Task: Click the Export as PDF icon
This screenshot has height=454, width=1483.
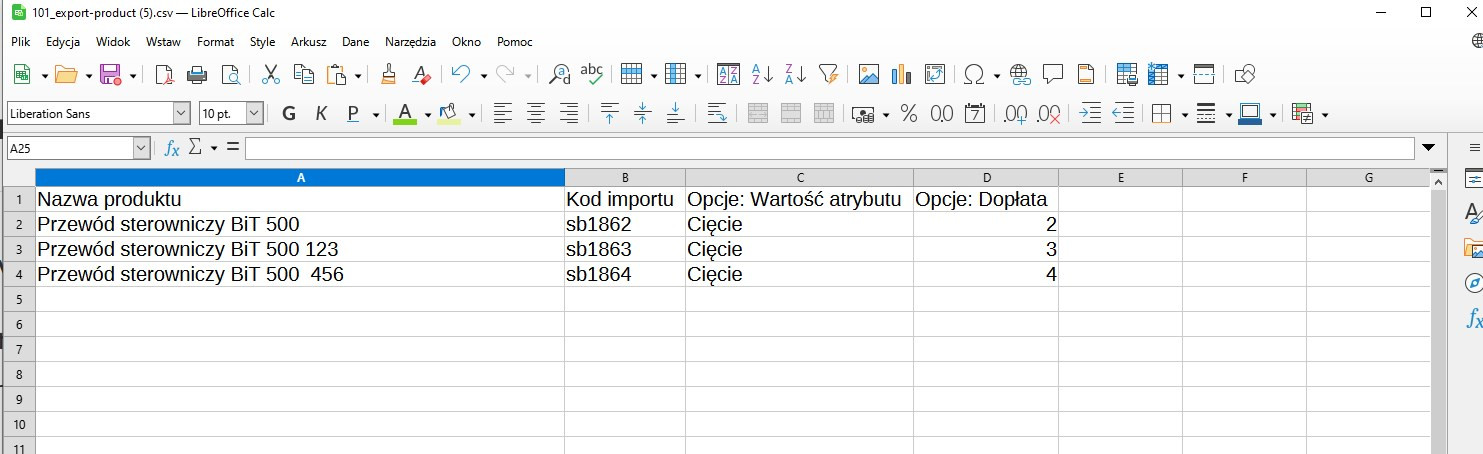Action: pyautogui.click(x=164, y=74)
